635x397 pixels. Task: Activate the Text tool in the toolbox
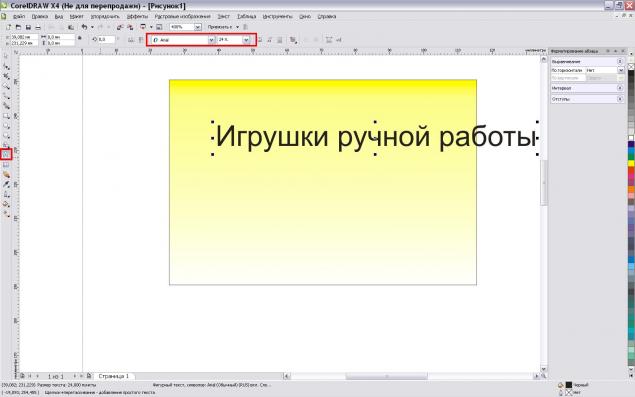click(x=6, y=154)
